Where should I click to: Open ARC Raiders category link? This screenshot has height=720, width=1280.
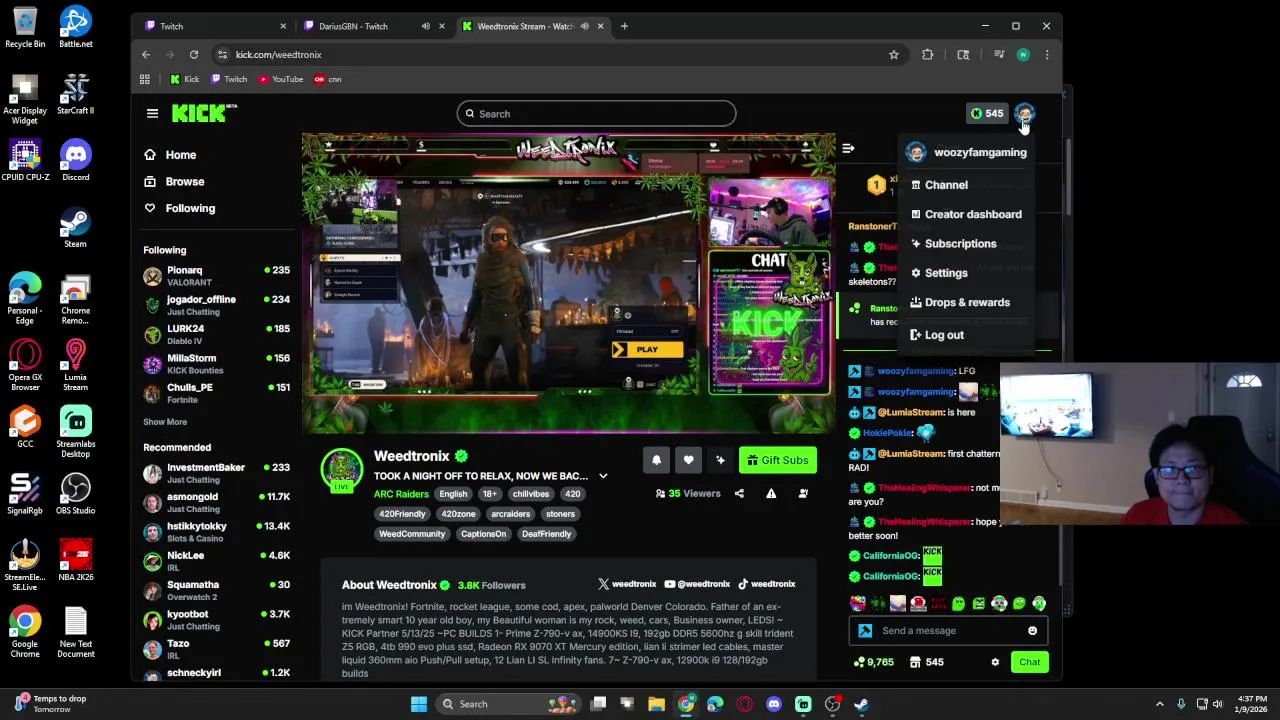(x=401, y=494)
